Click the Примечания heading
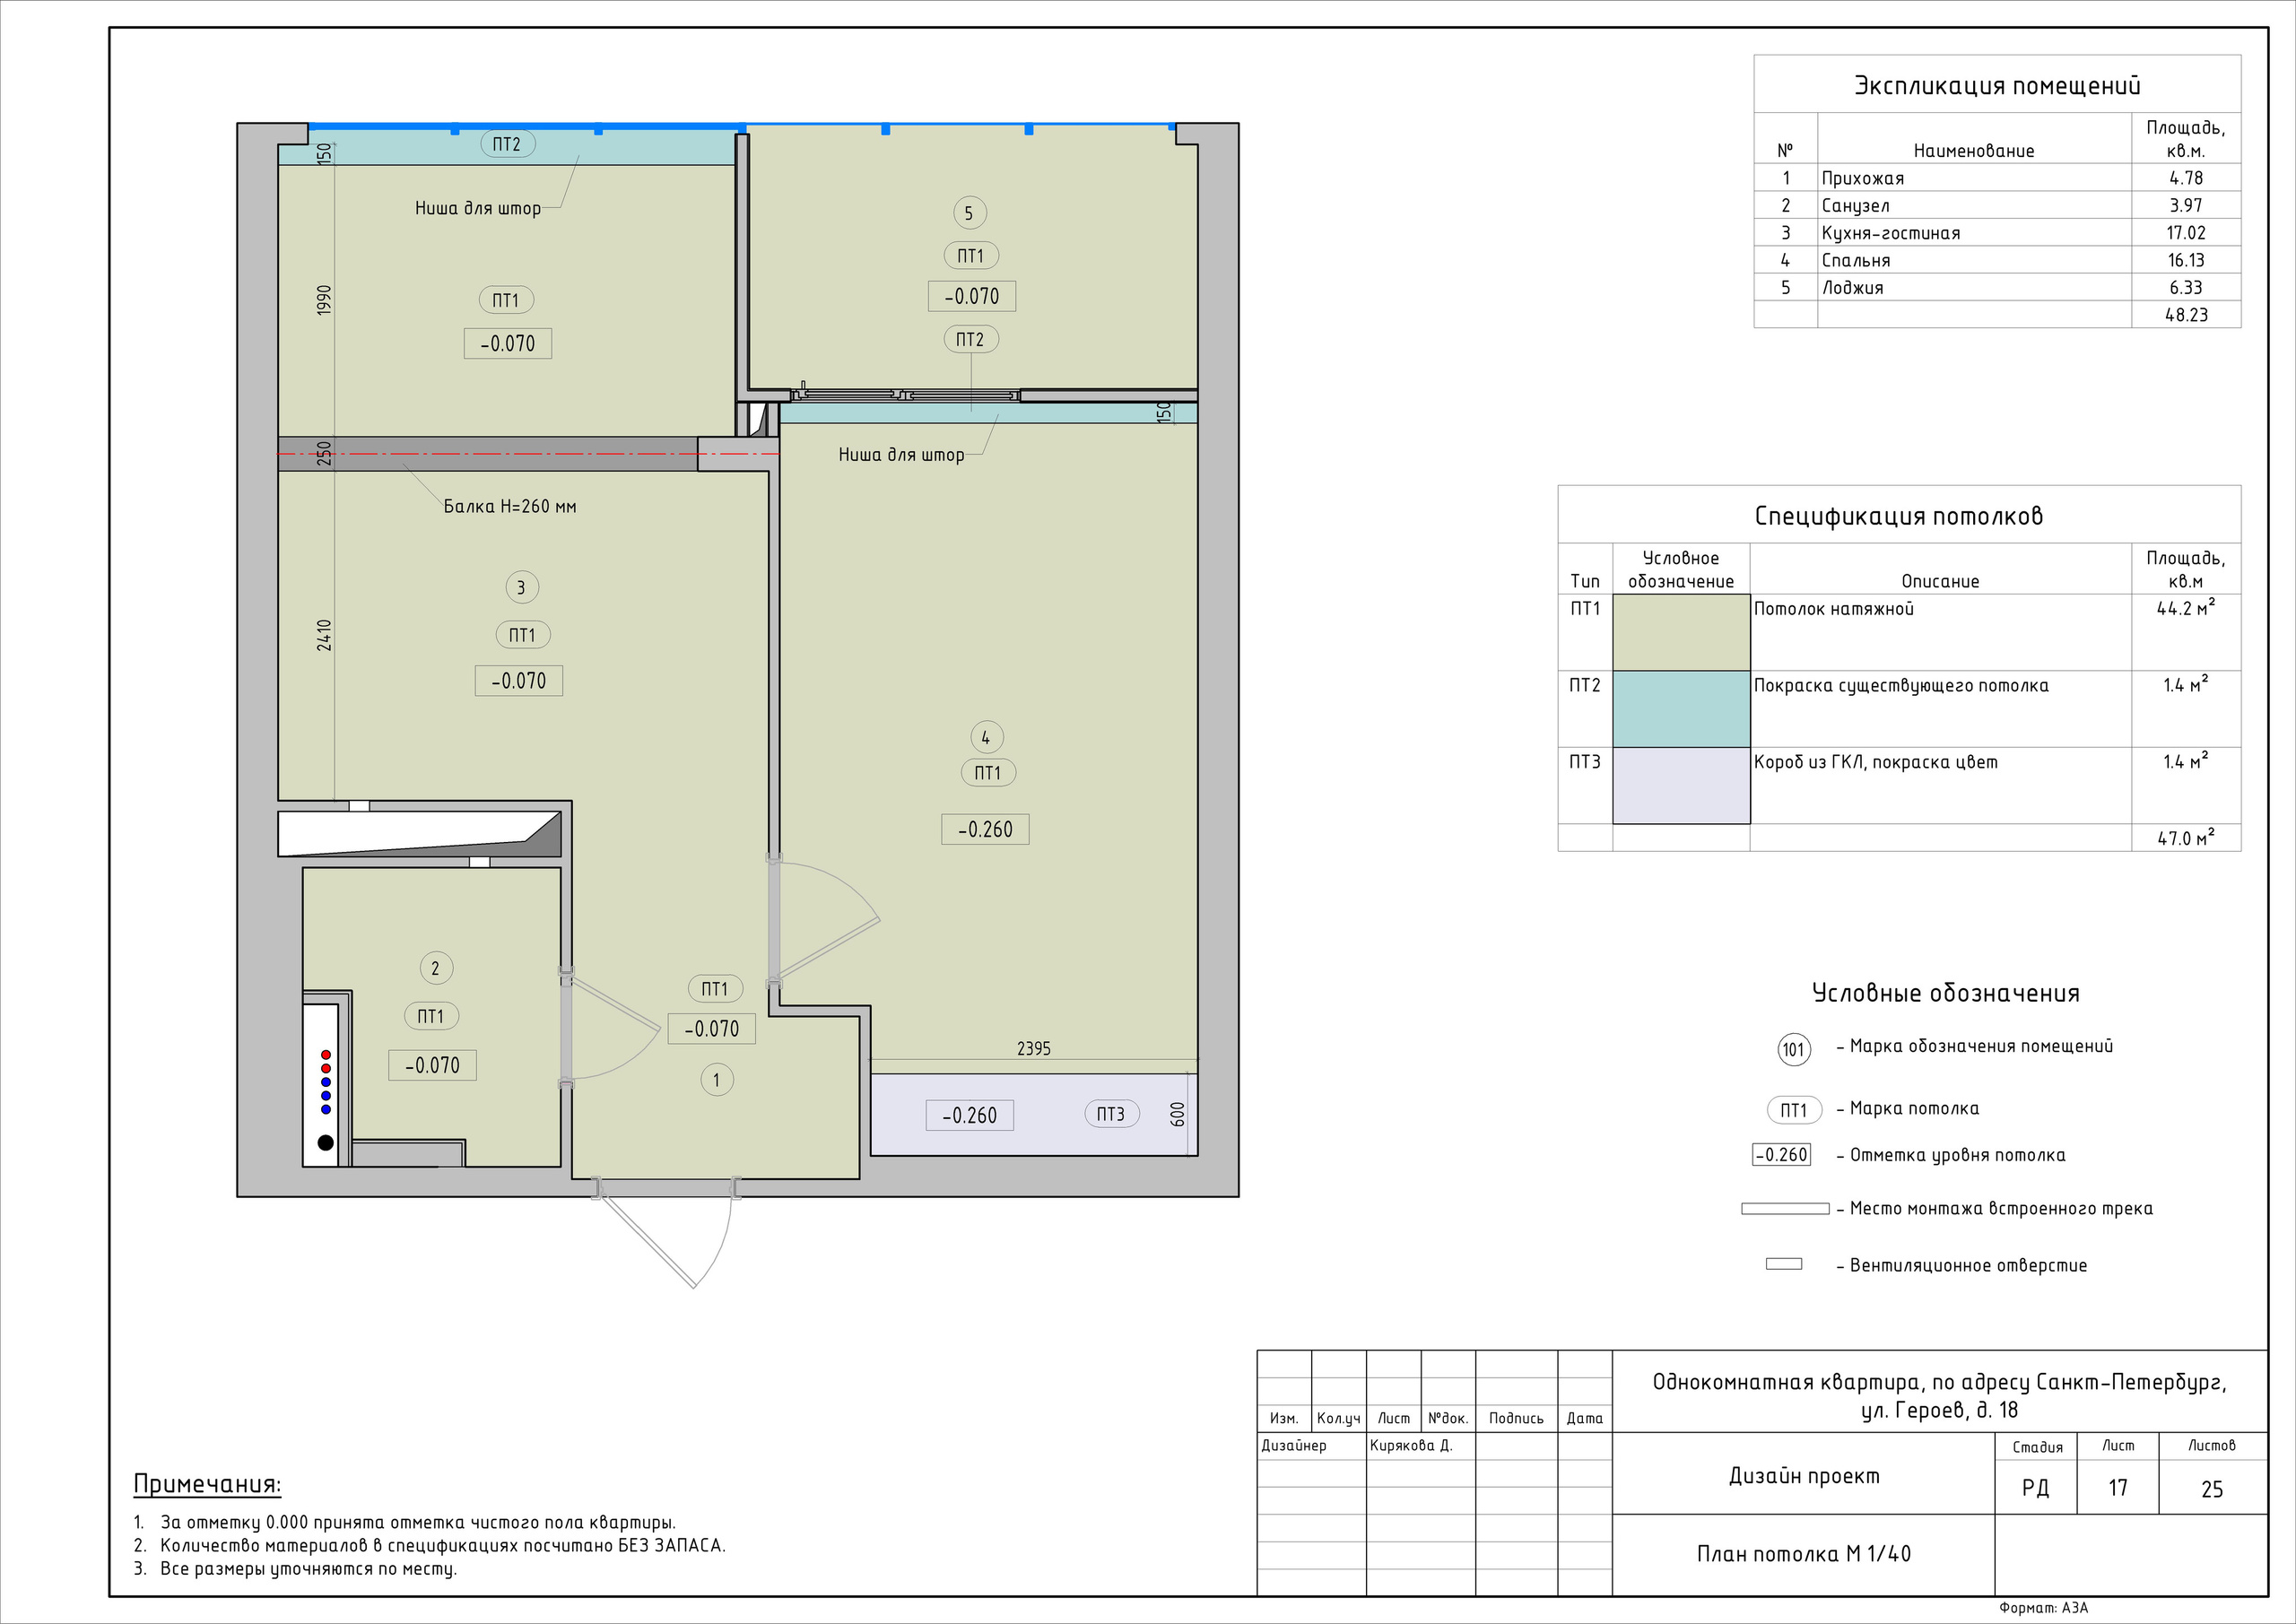This screenshot has width=2296, height=1624. click(207, 1484)
